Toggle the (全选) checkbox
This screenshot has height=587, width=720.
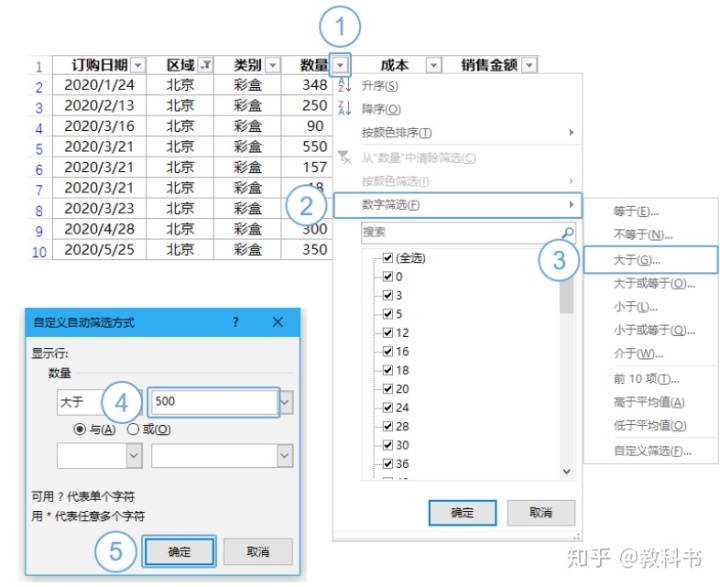point(388,258)
